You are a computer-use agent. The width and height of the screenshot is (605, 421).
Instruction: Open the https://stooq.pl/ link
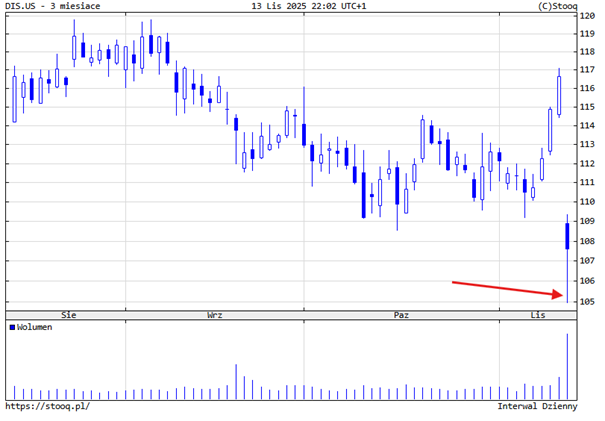tap(48, 407)
